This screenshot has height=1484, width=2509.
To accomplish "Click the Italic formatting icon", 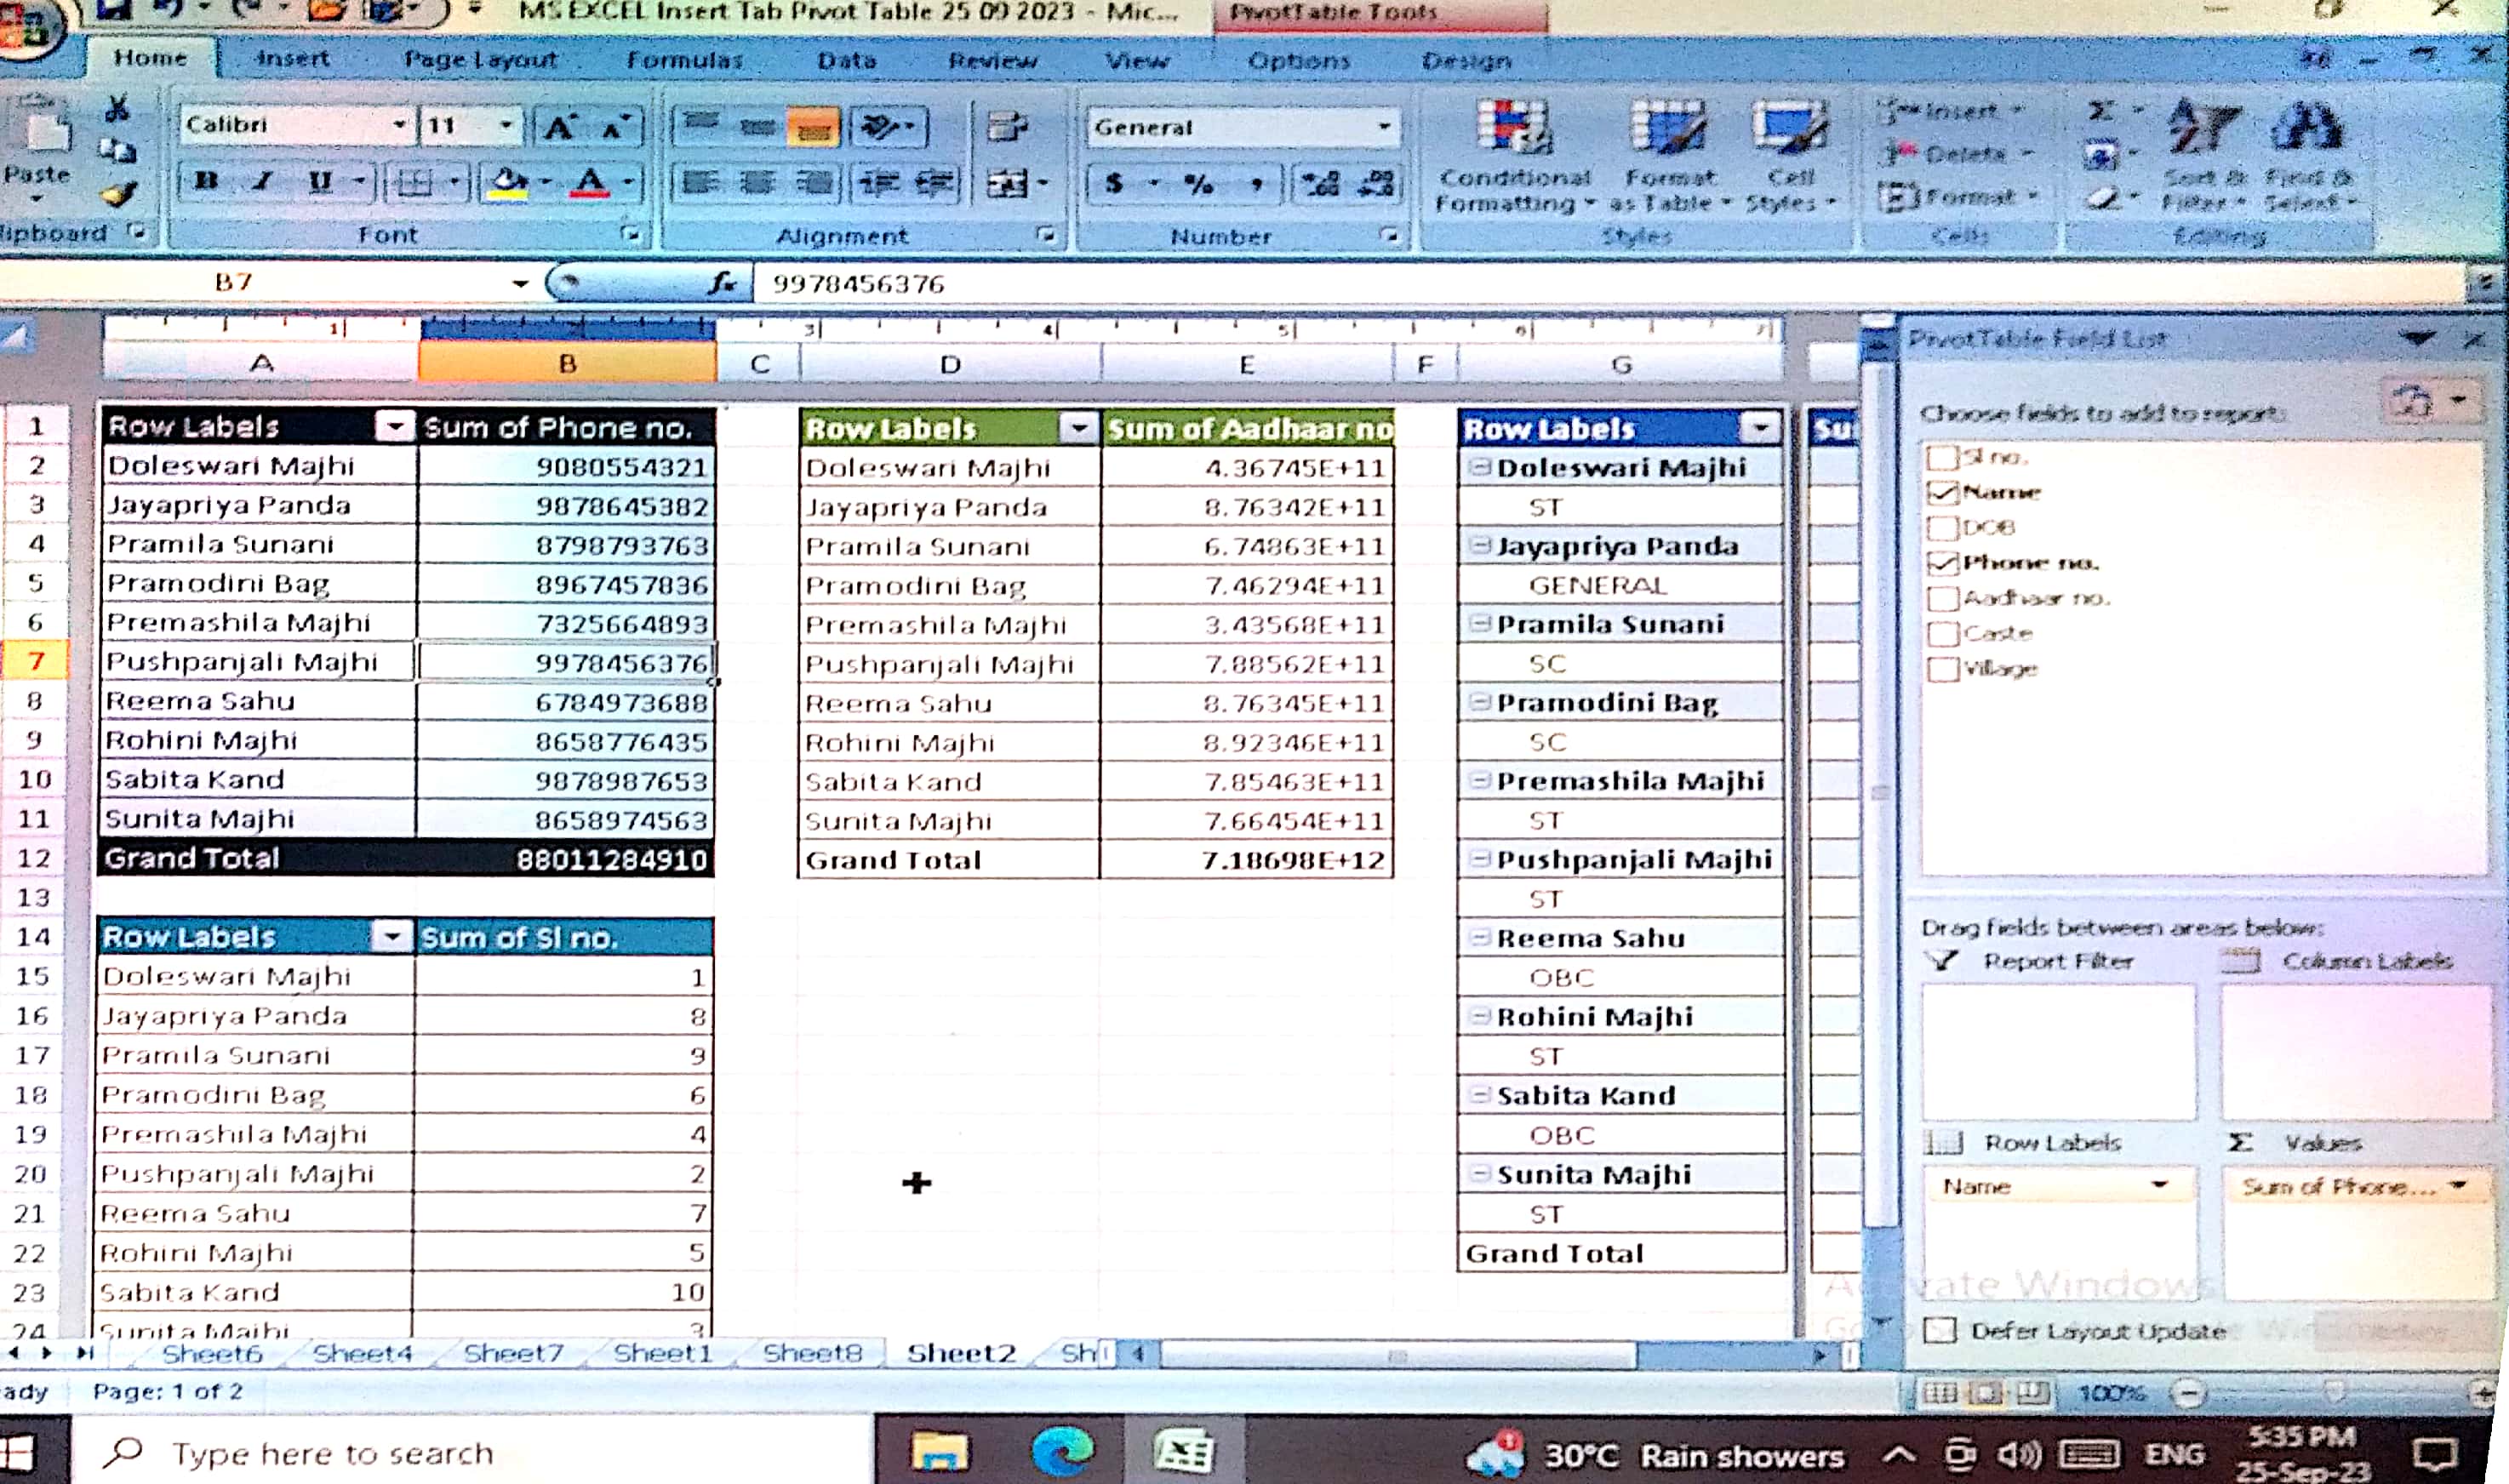I will (263, 182).
